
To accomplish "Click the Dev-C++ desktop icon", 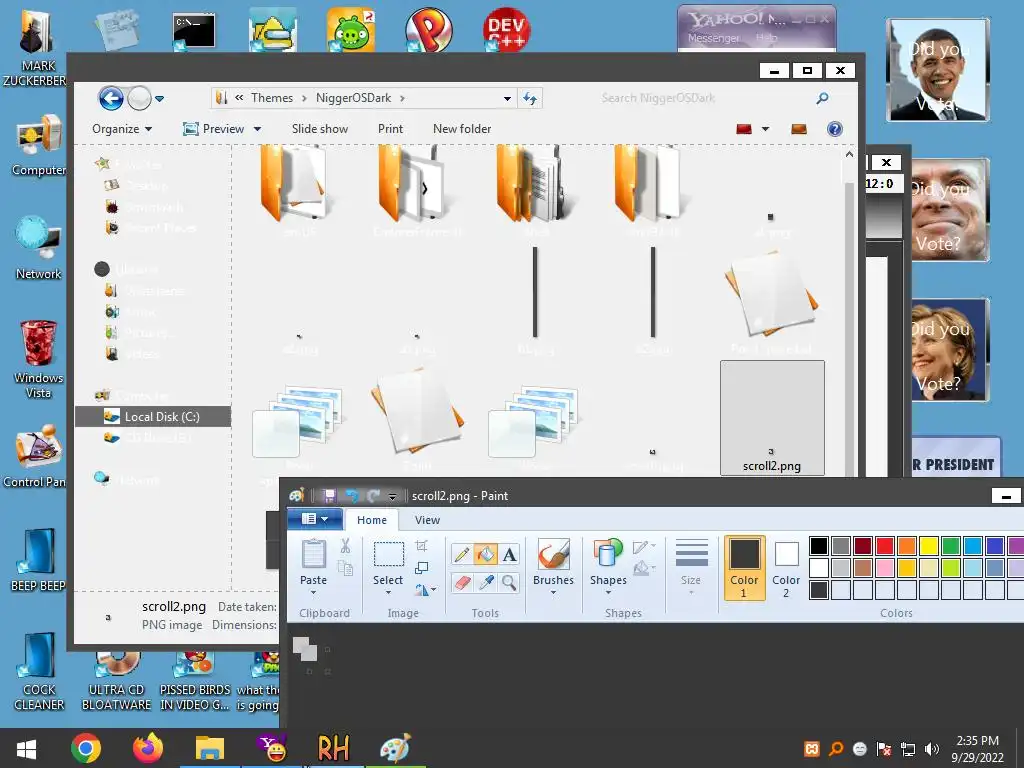I will 506,30.
